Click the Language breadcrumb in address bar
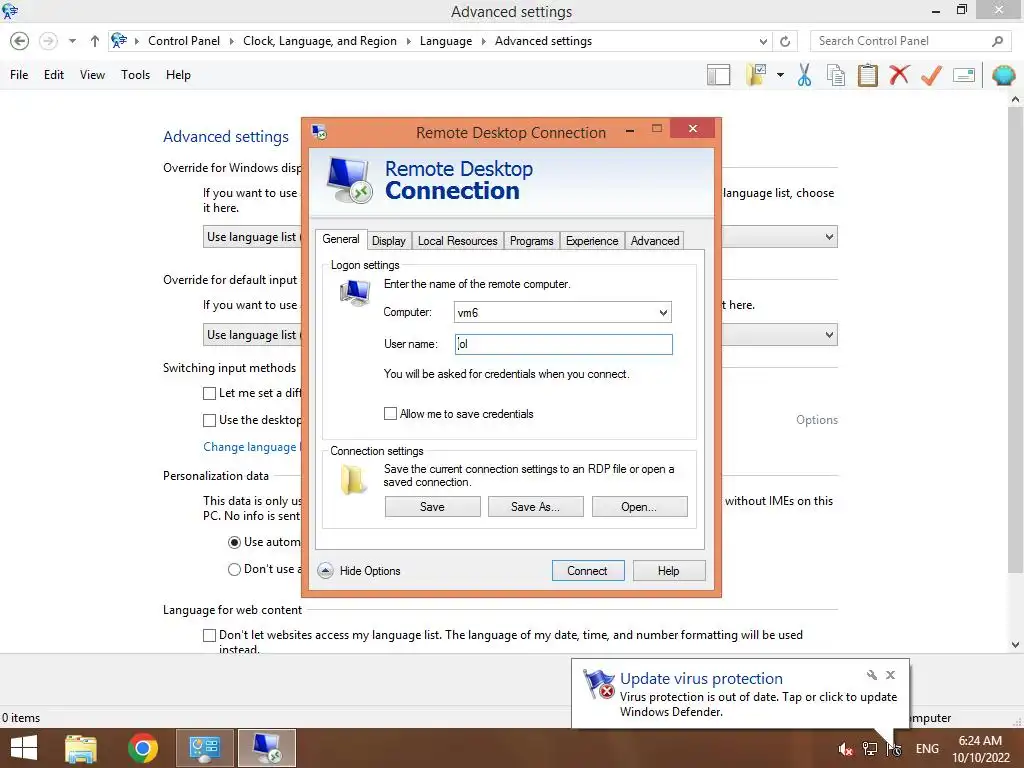This screenshot has width=1024, height=768. (445, 41)
